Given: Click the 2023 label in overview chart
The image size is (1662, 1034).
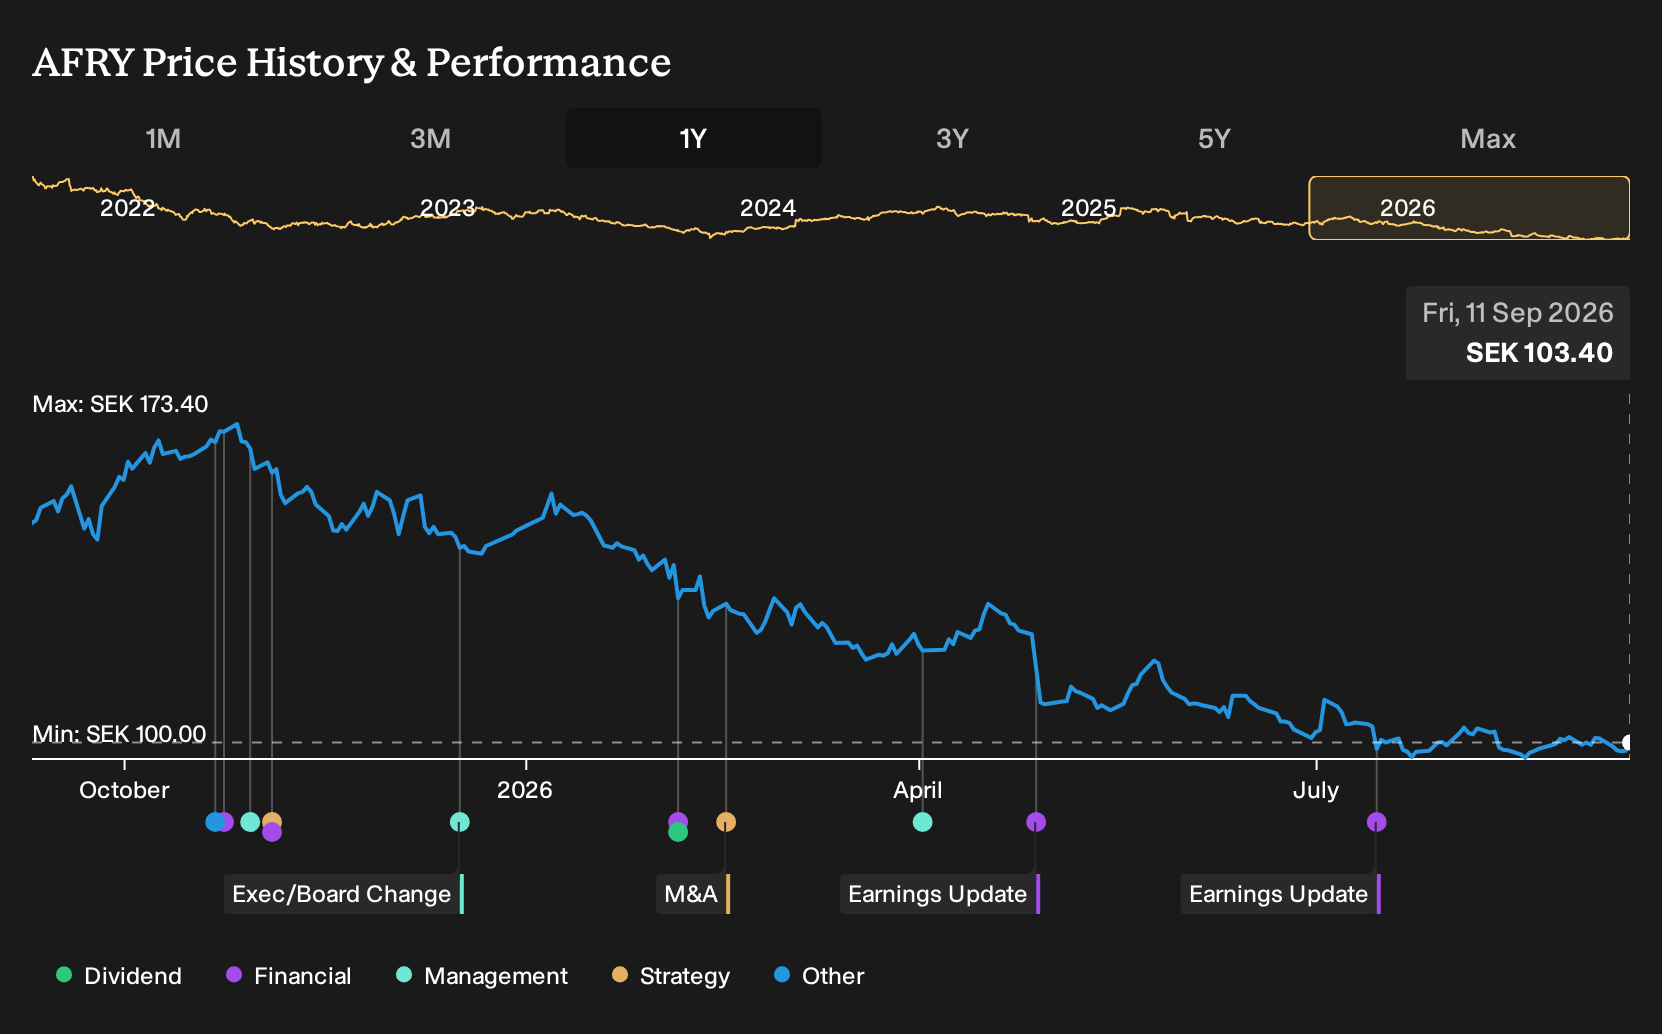Looking at the screenshot, I should point(447,208).
